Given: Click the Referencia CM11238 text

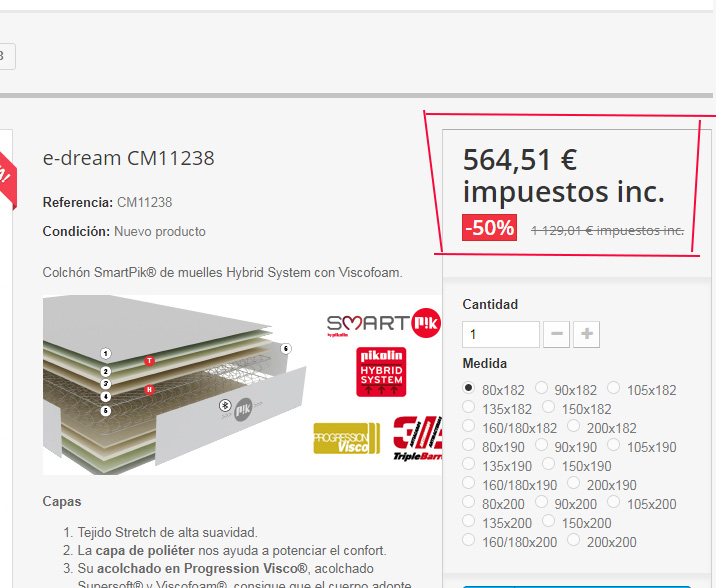Looking at the screenshot, I should click(107, 202).
